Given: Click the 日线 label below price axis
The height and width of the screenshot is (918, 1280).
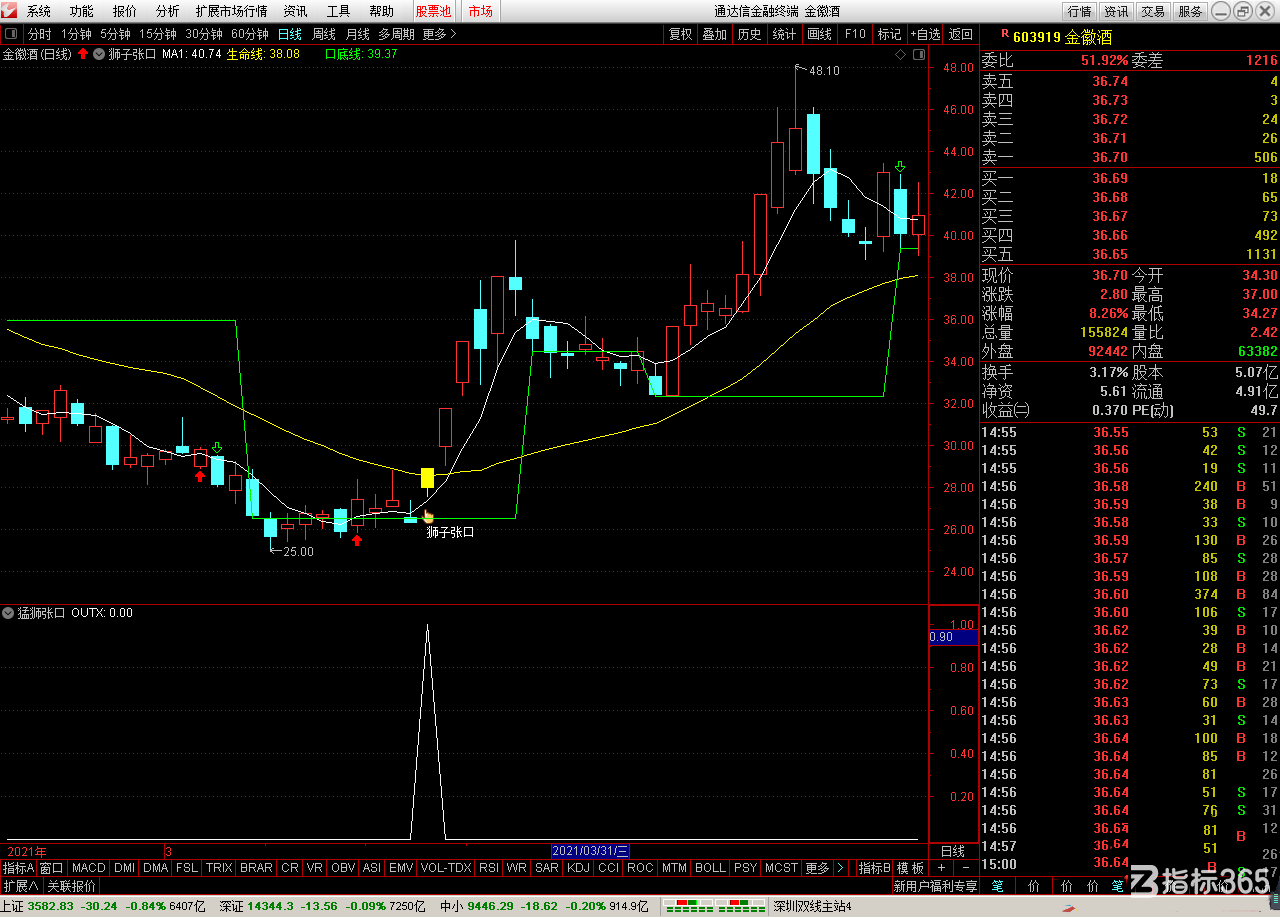Looking at the screenshot, I should coord(954,851).
